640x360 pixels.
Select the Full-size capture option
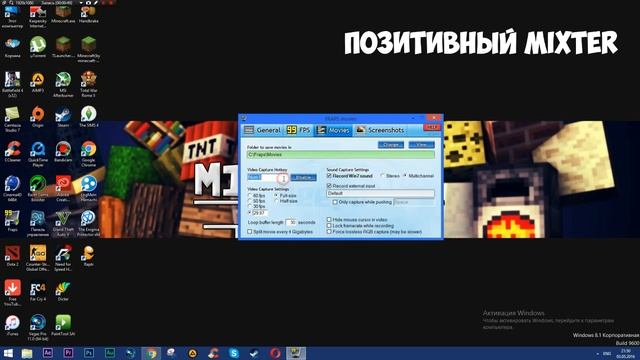pyautogui.click(x=276, y=196)
